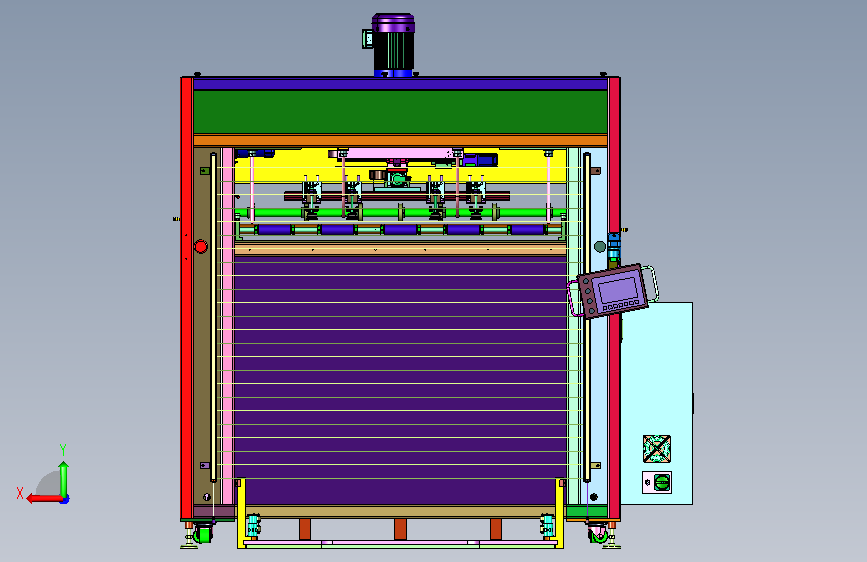The width and height of the screenshot is (867, 562).
Task: Click the blue Z axis origin dot
Action: tap(65, 500)
